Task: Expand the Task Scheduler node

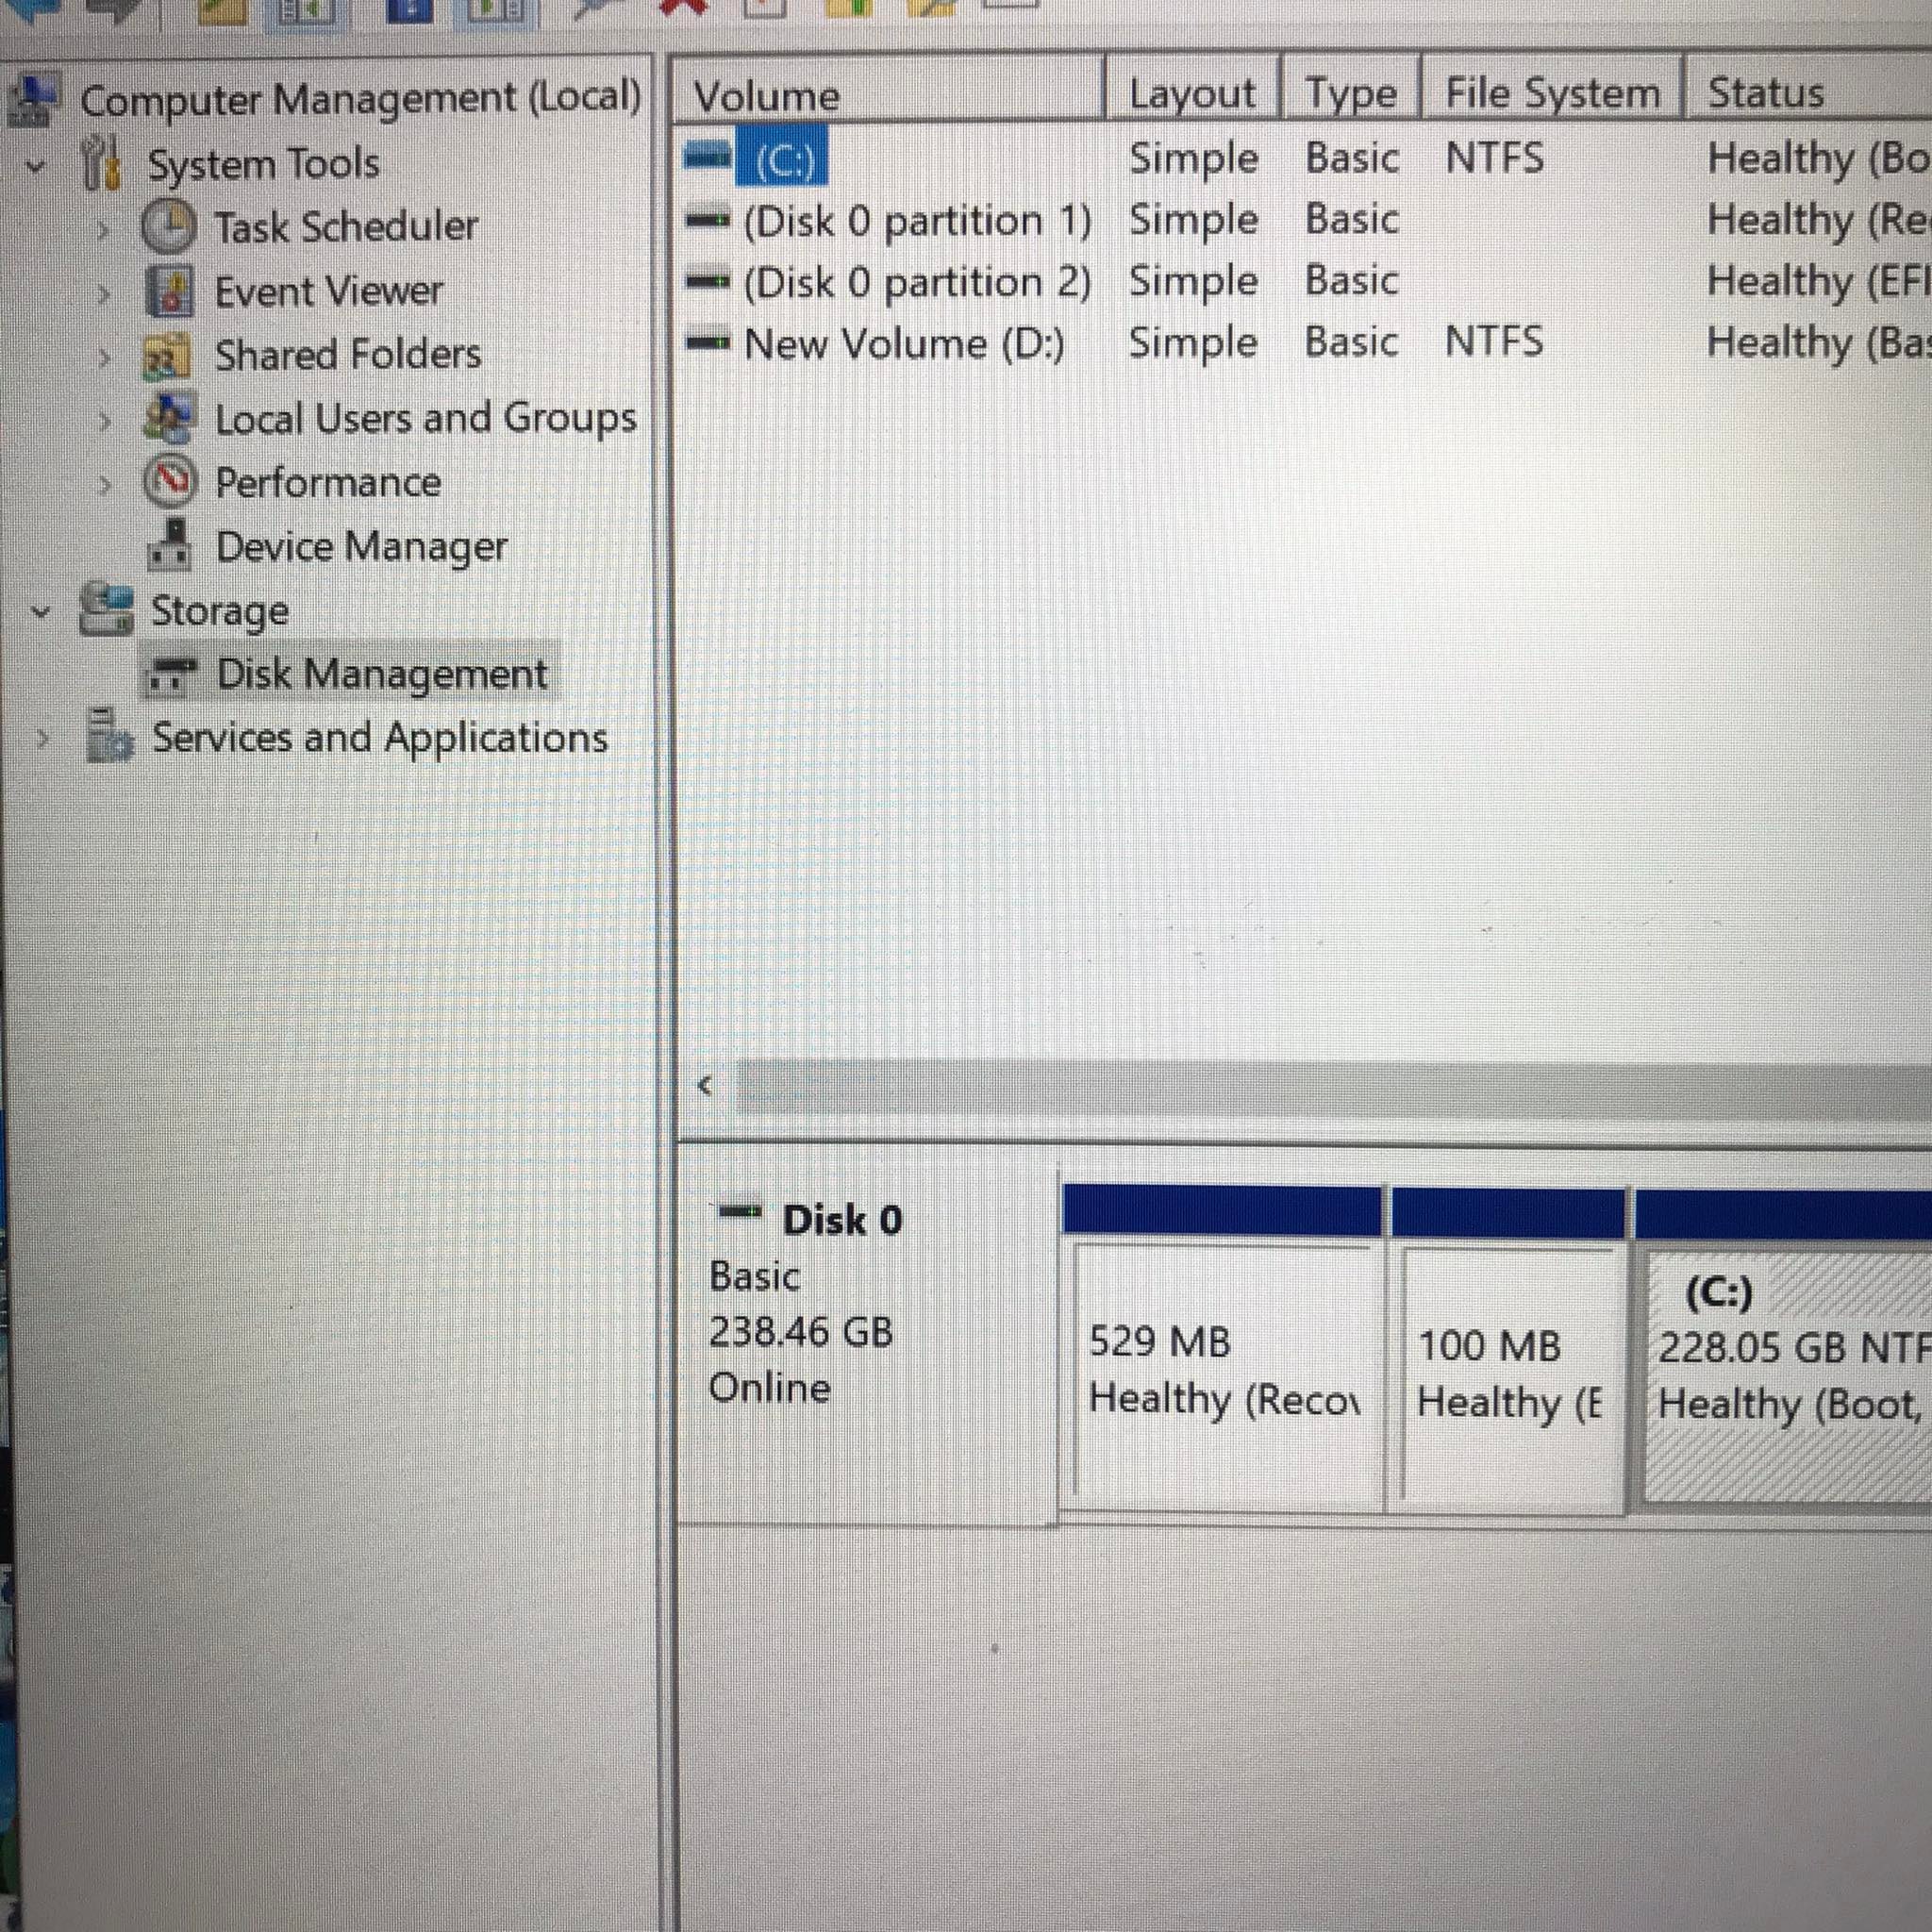Action: pyautogui.click(x=103, y=229)
